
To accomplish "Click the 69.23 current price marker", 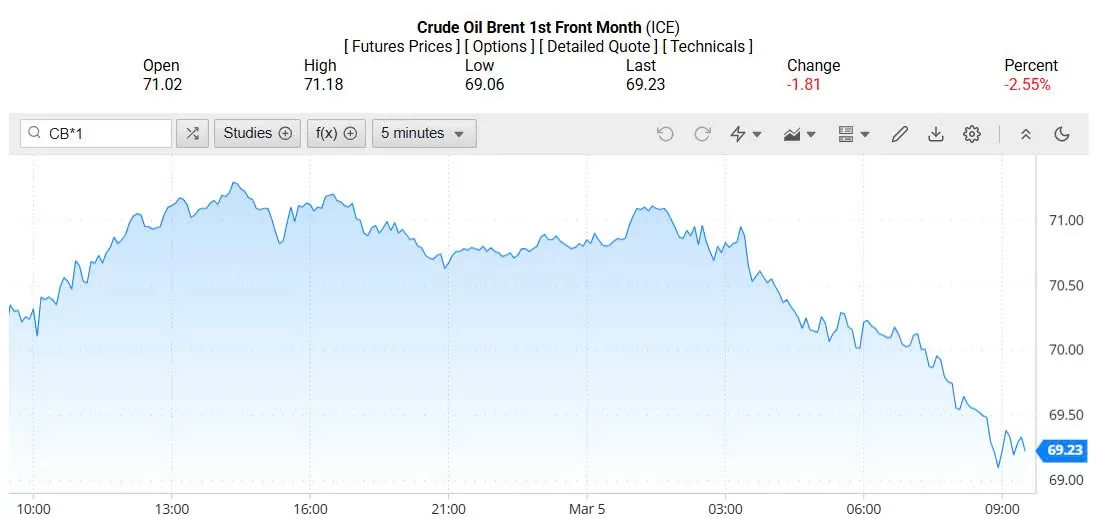I will (1064, 450).
